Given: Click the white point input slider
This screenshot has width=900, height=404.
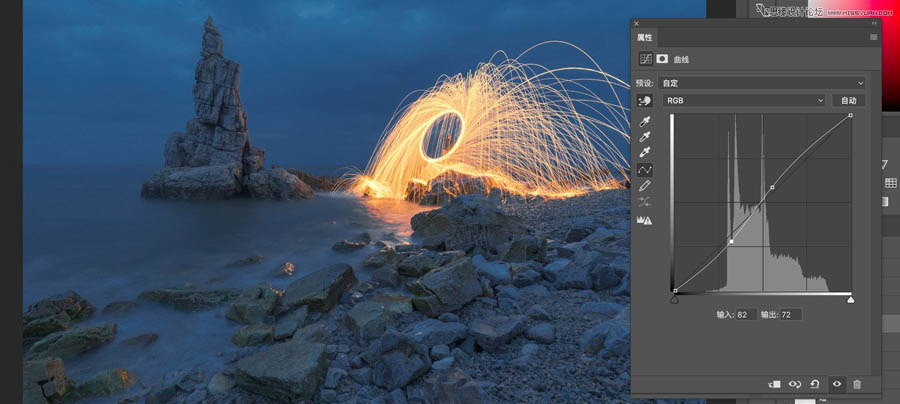Looking at the screenshot, I should [851, 300].
